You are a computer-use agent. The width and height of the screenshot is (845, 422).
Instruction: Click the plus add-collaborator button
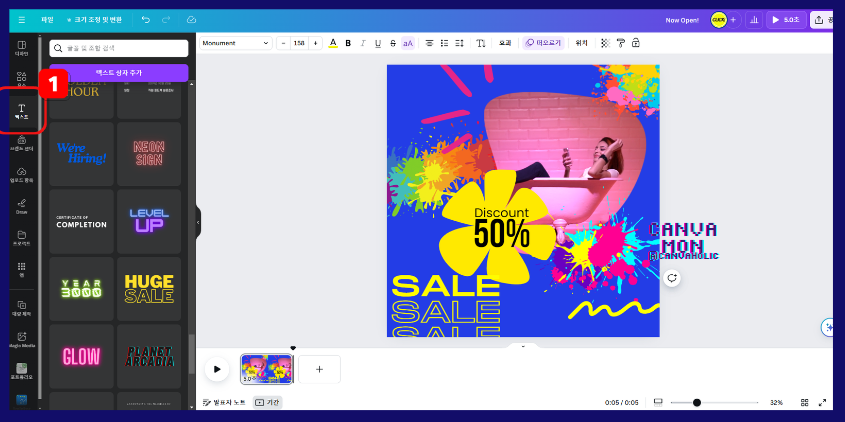734,20
